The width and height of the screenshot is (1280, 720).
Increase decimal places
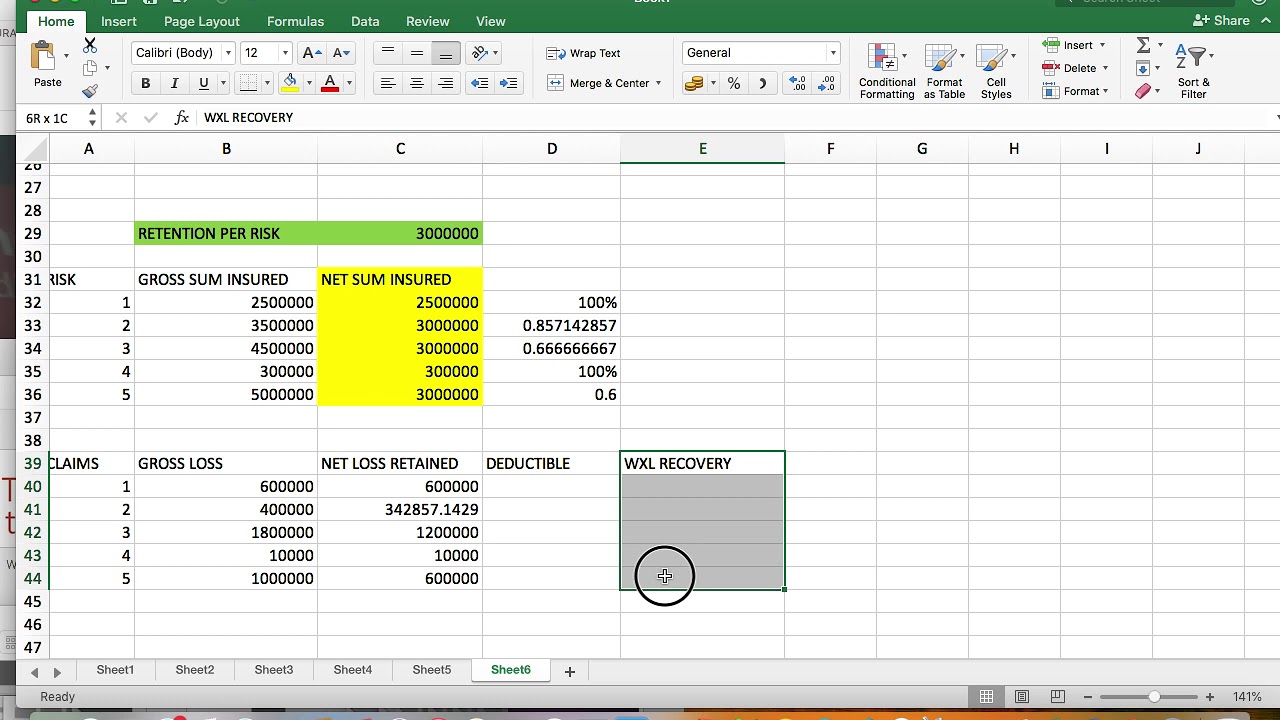[x=798, y=84]
